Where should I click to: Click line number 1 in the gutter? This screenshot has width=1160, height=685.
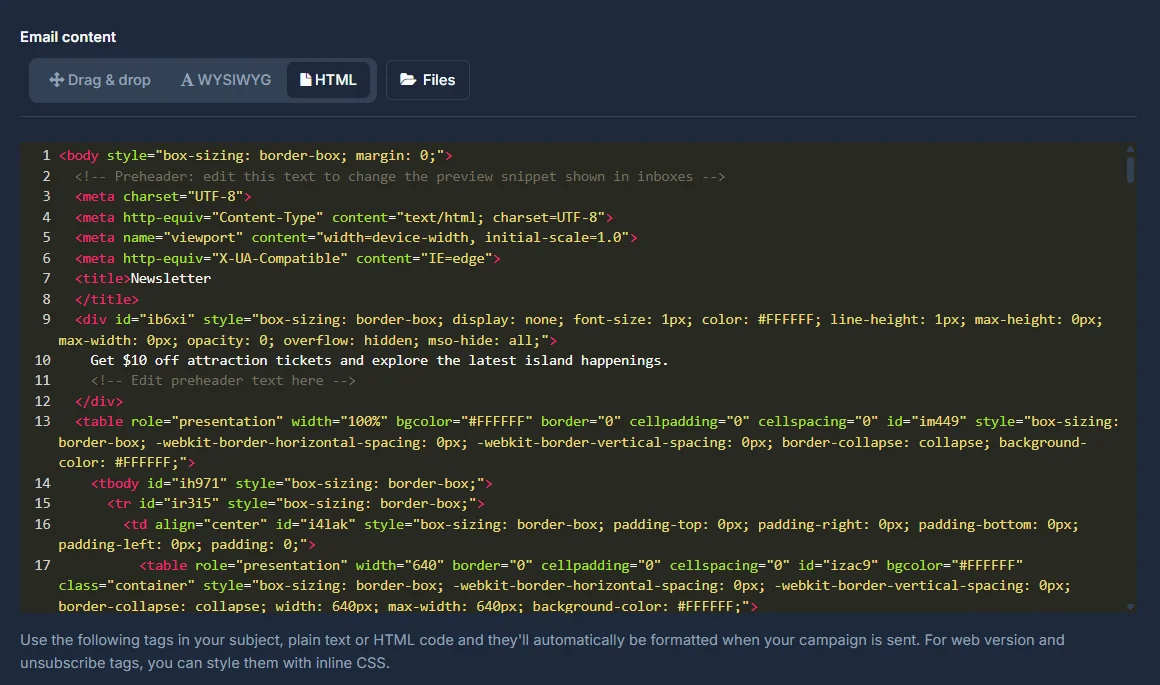[46, 155]
